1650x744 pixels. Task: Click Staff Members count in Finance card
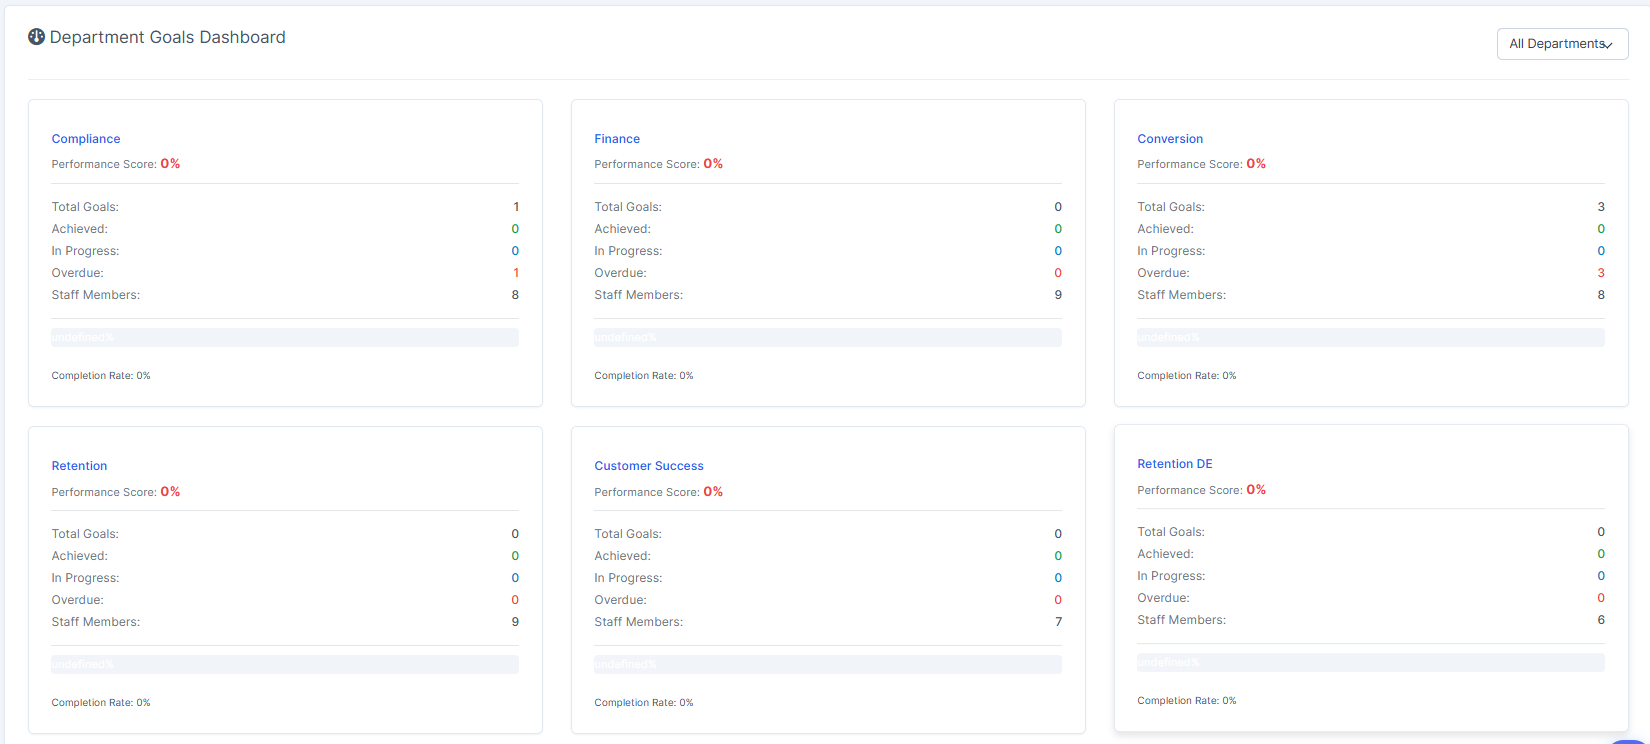pyautogui.click(x=1058, y=295)
